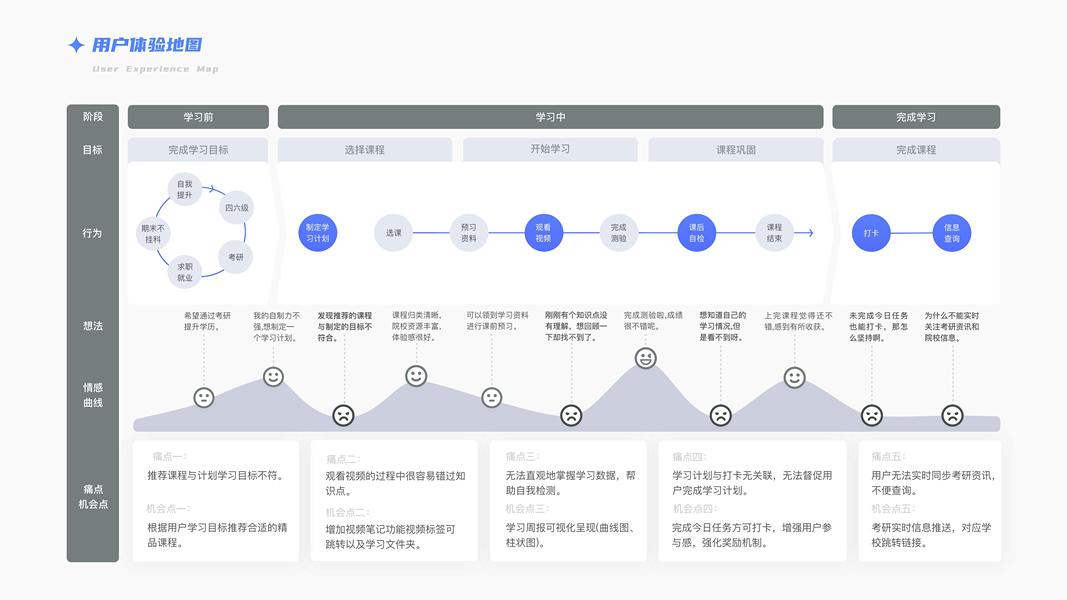Viewport: 1067px width, 600px height.
Task: Click the 期末不挂科 goal circle
Action: tap(153, 233)
